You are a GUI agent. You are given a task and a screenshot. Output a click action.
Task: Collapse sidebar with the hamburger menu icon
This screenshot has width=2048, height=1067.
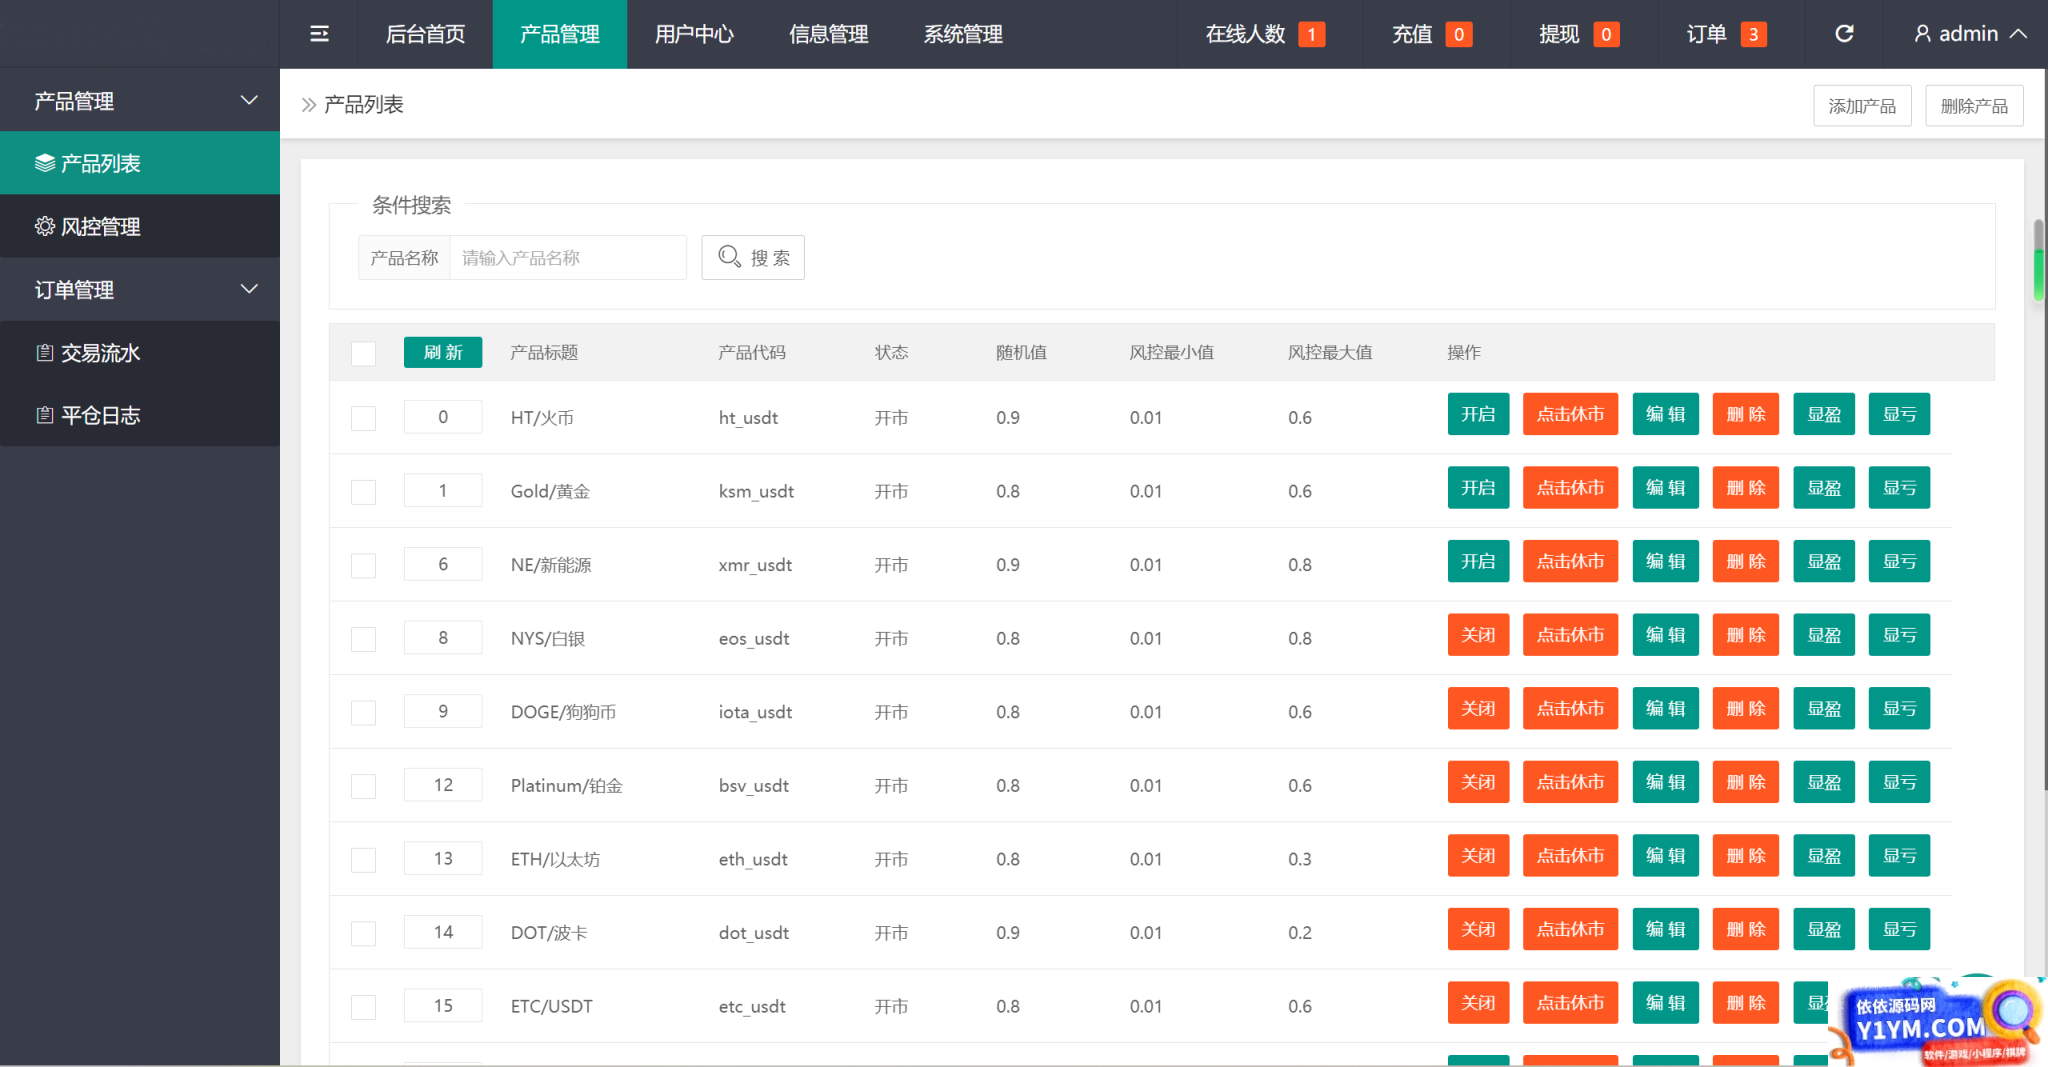pos(319,34)
